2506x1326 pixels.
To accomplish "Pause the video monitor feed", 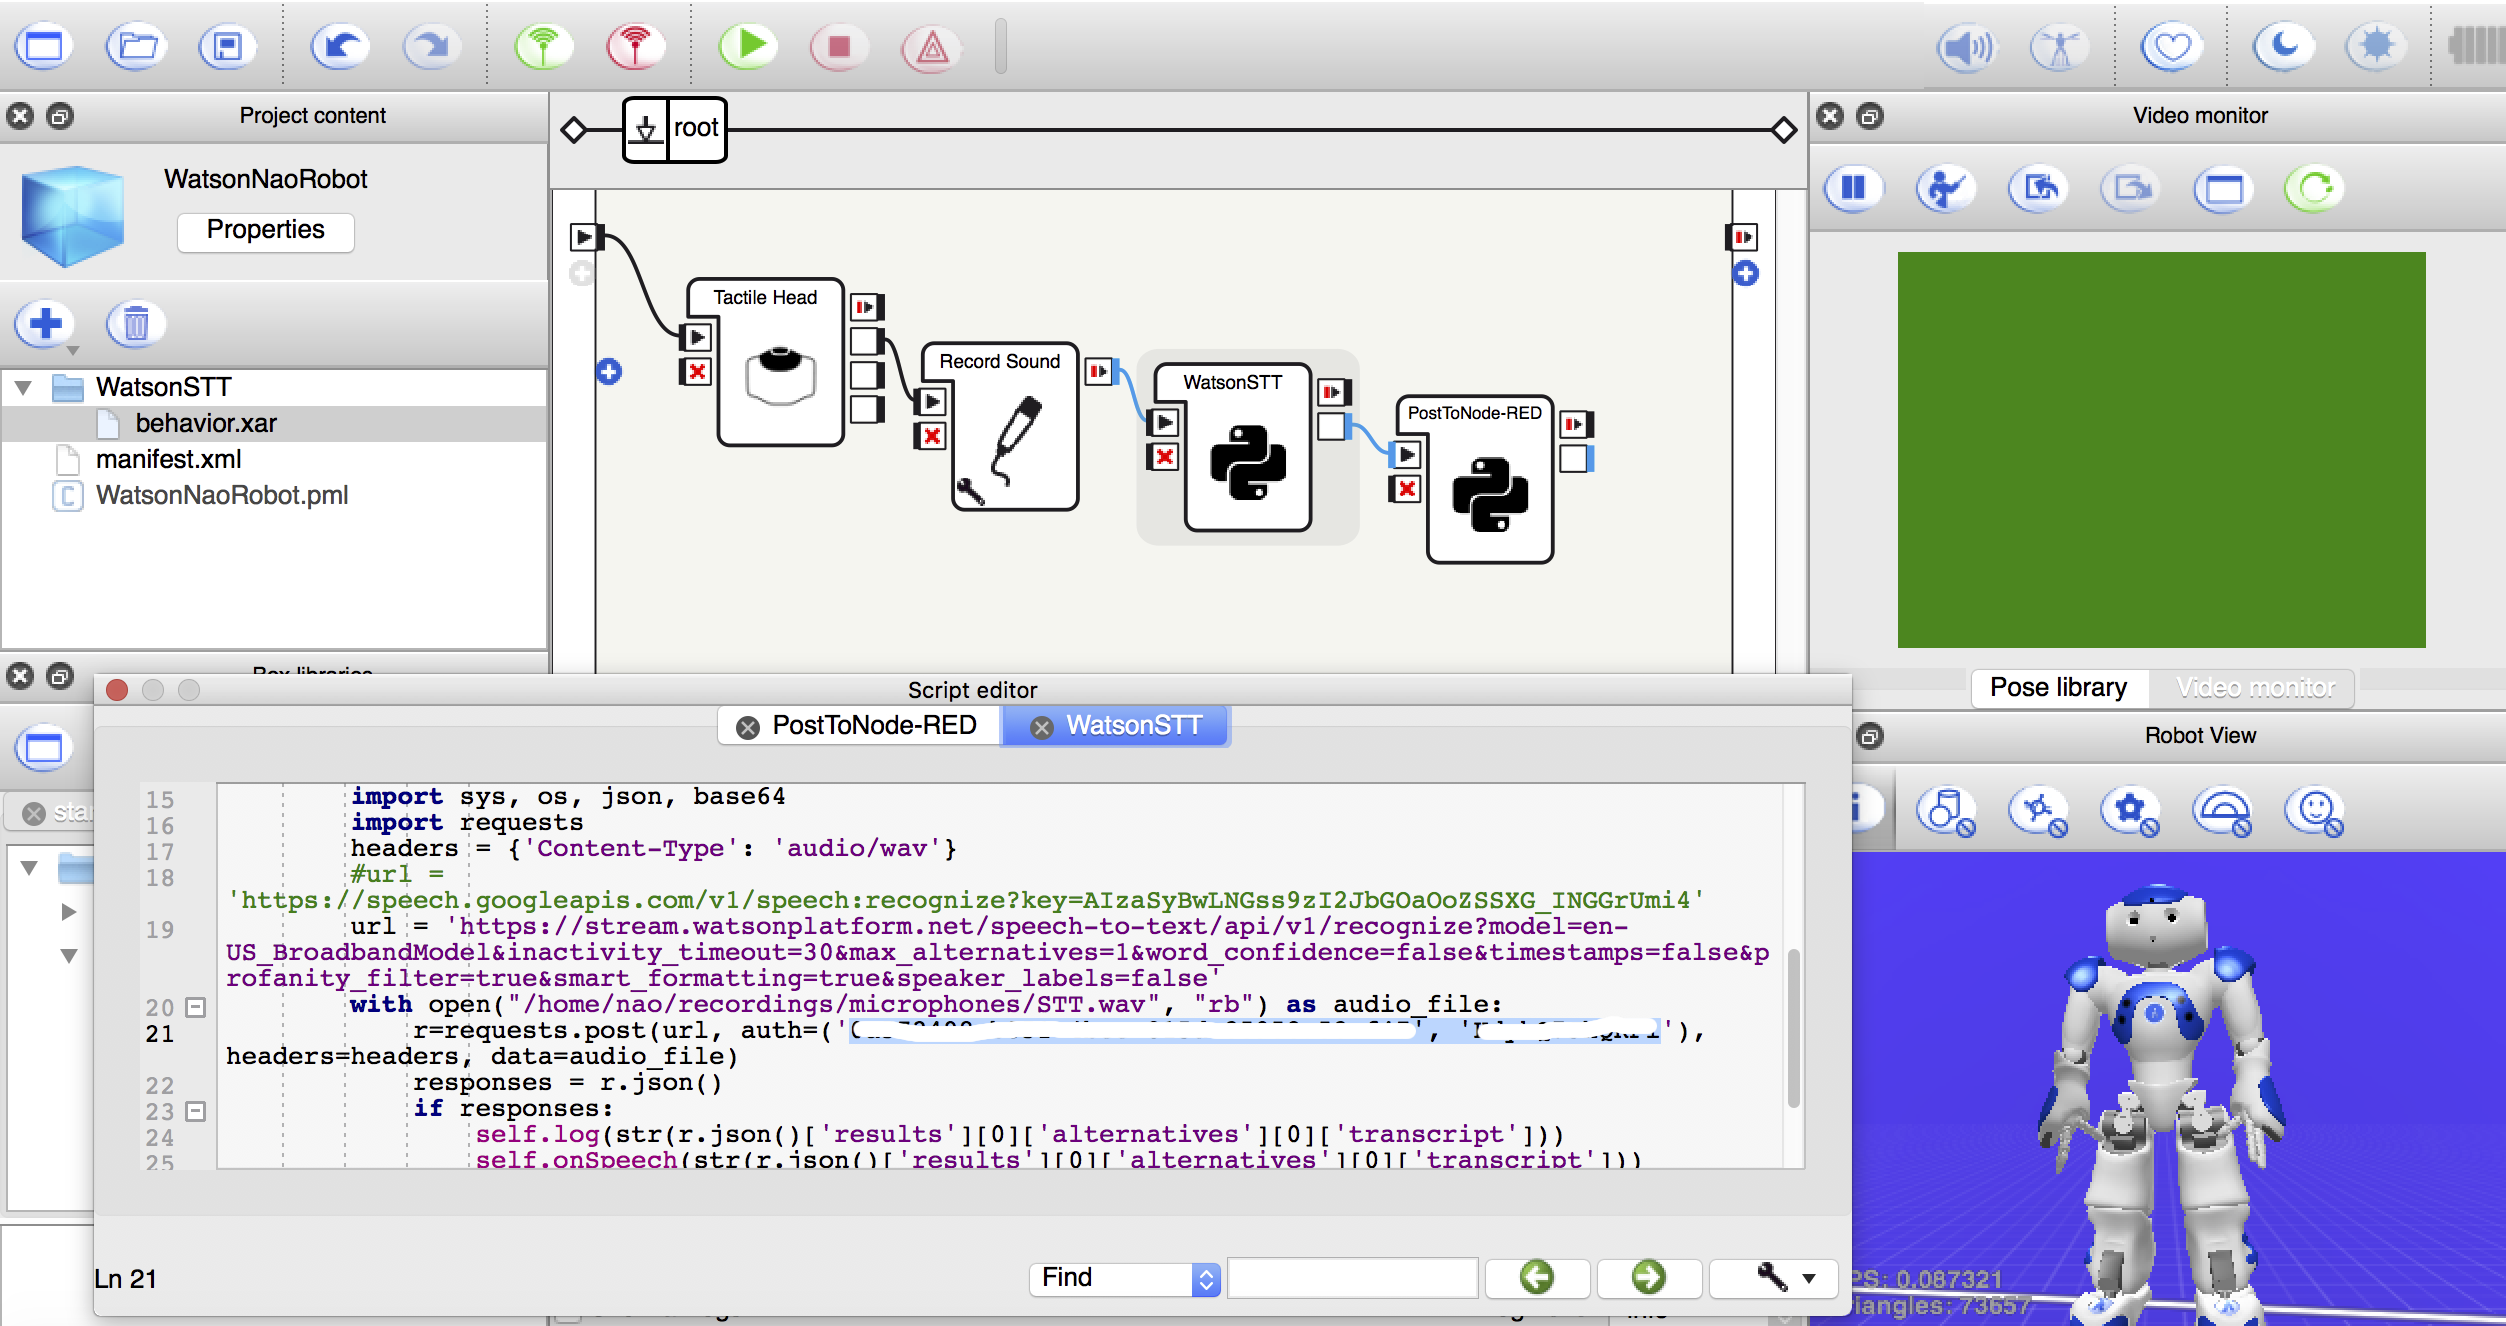I will click(x=1853, y=188).
